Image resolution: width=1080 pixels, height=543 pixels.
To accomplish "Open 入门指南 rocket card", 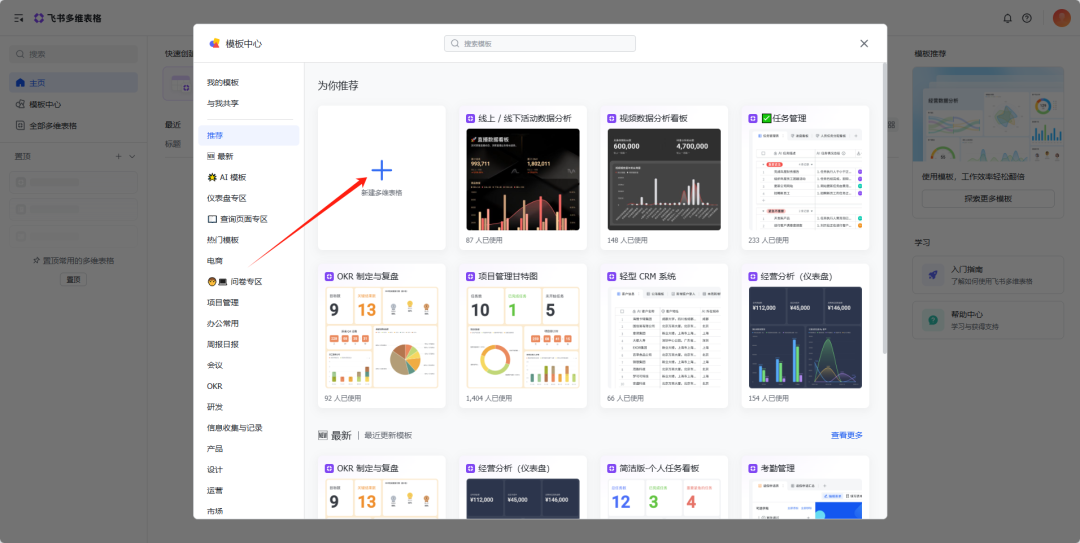I will click(932, 275).
